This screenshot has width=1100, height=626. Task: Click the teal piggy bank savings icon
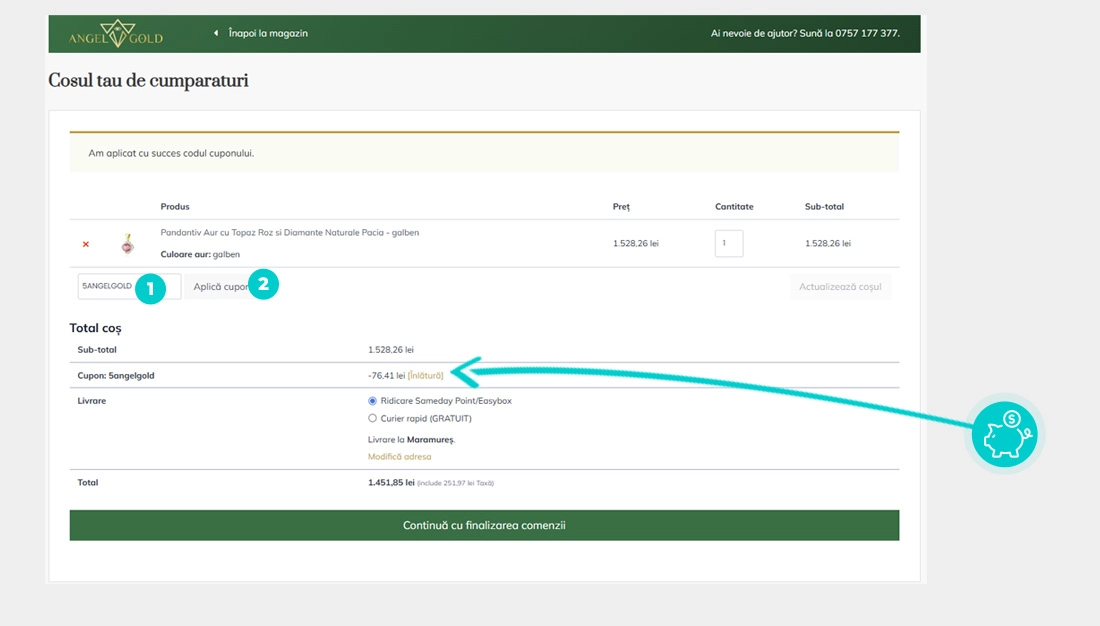1007,435
